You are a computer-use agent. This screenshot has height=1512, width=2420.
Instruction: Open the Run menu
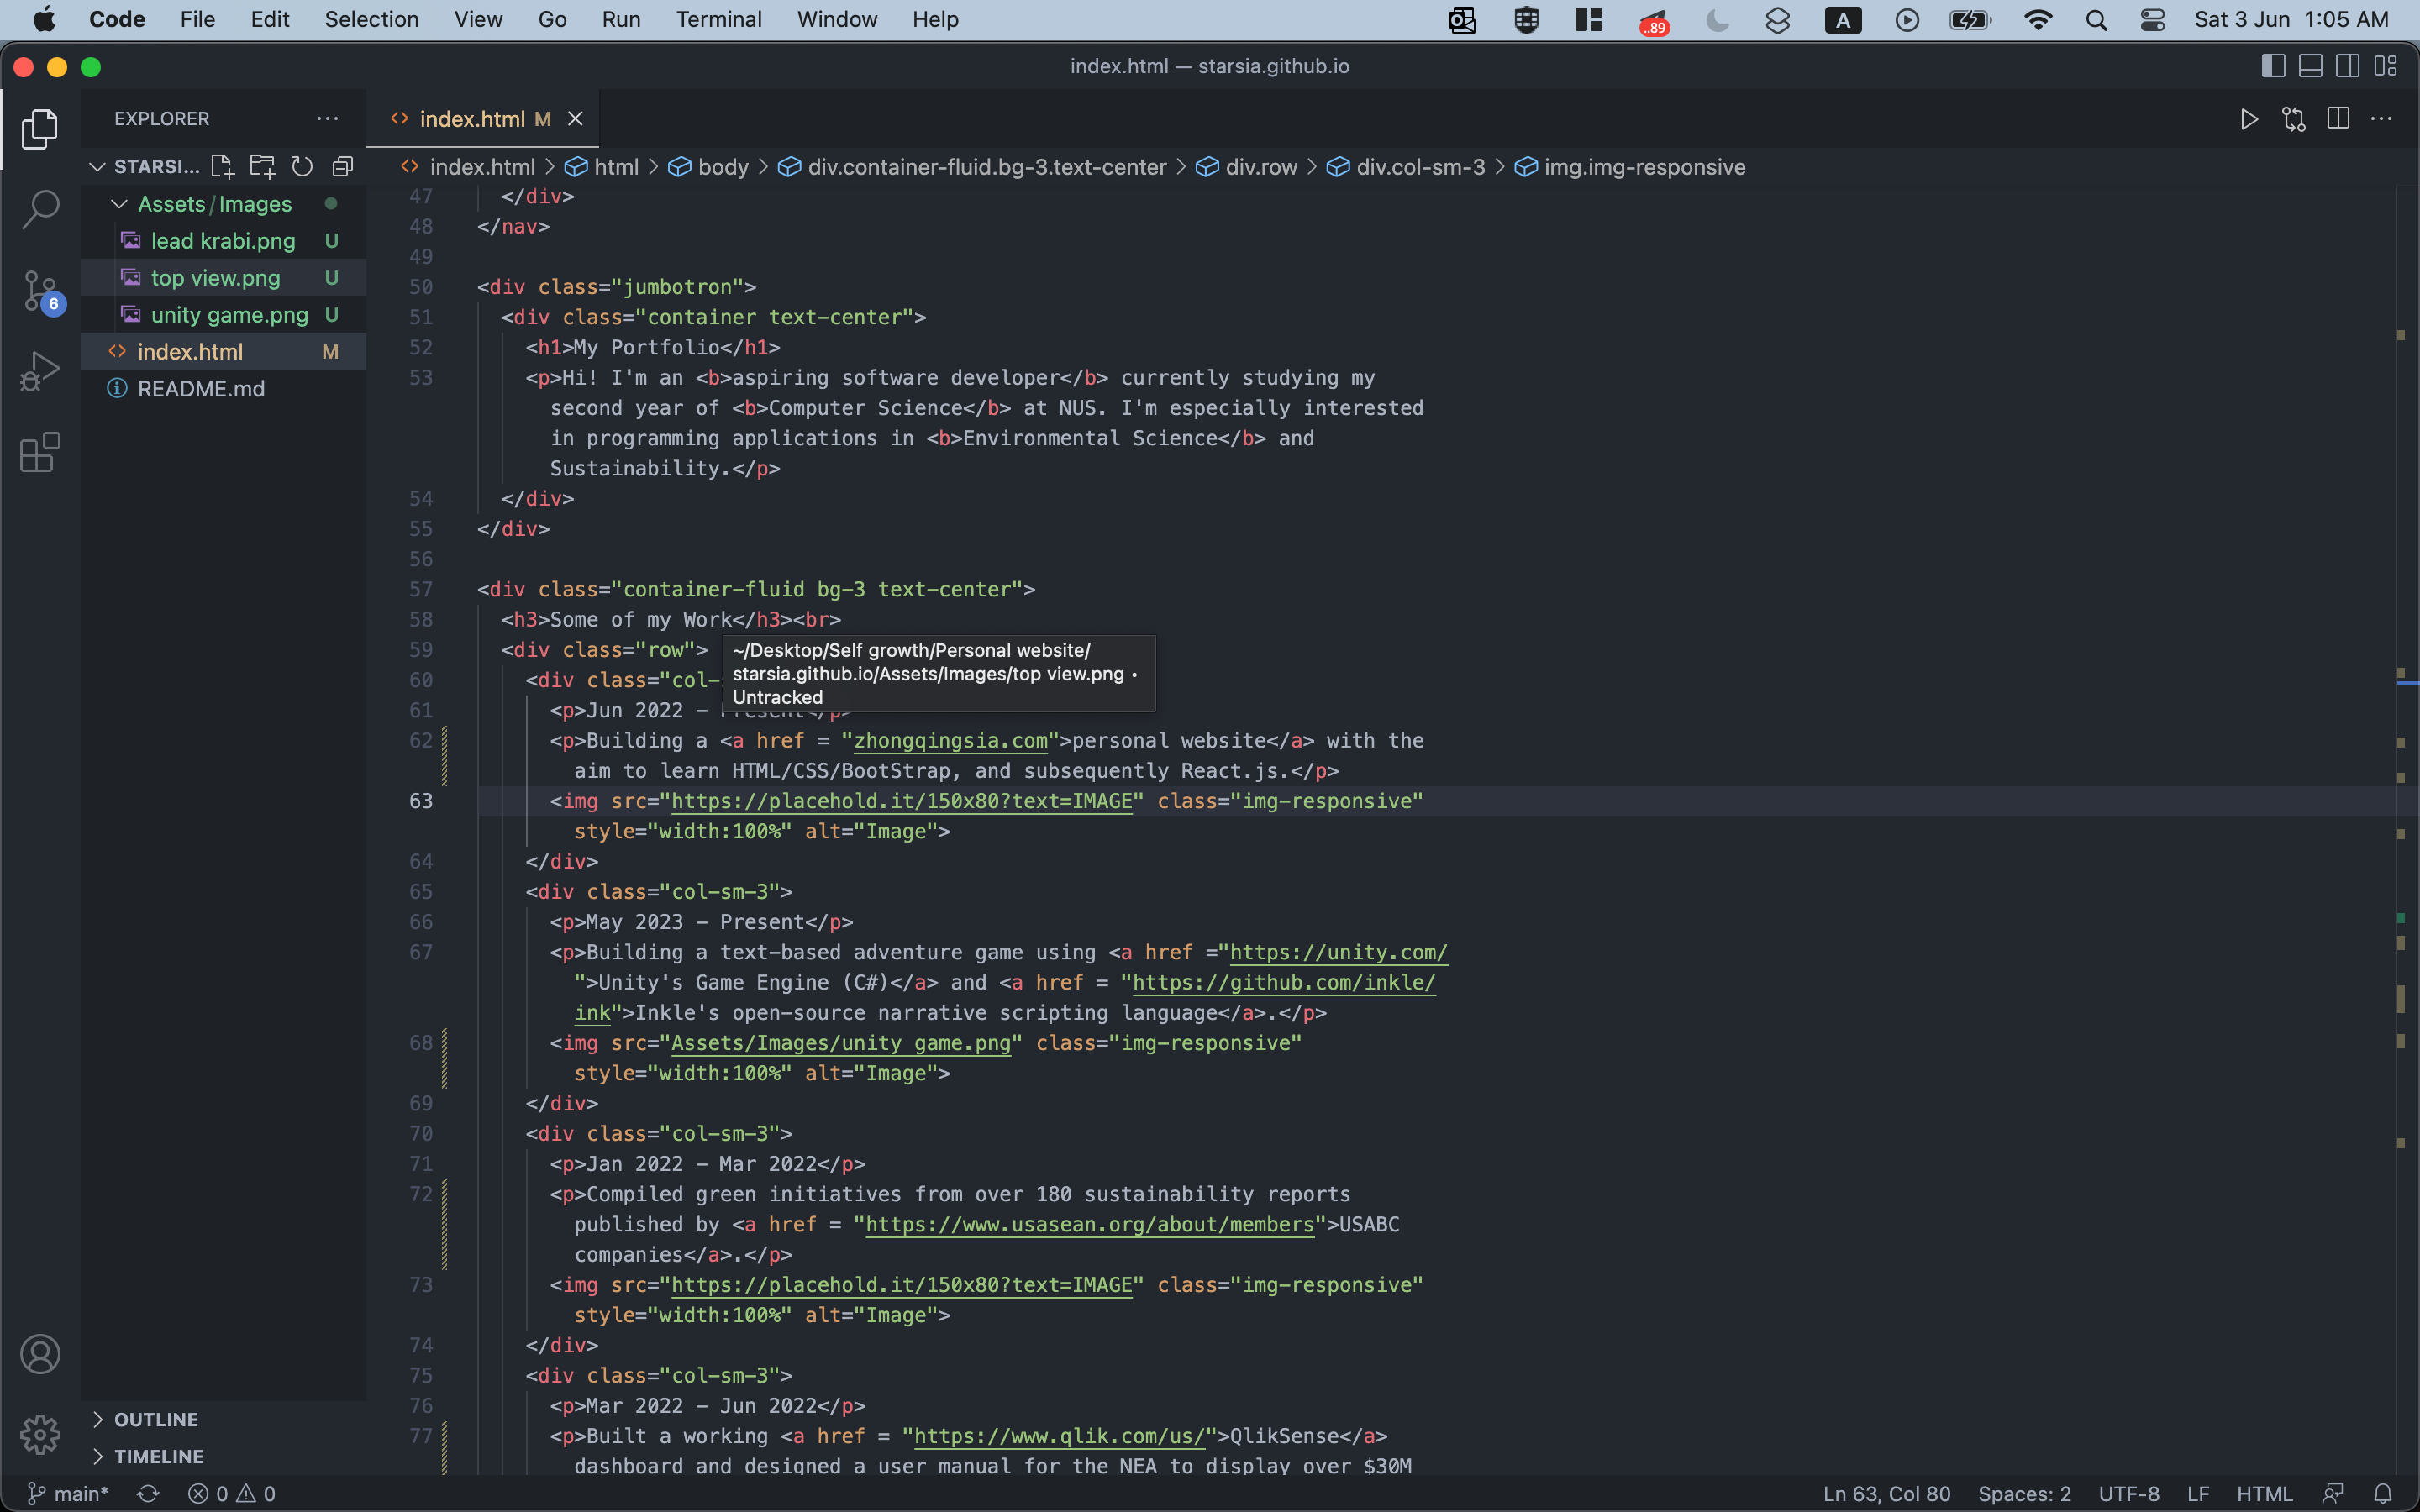621,20
